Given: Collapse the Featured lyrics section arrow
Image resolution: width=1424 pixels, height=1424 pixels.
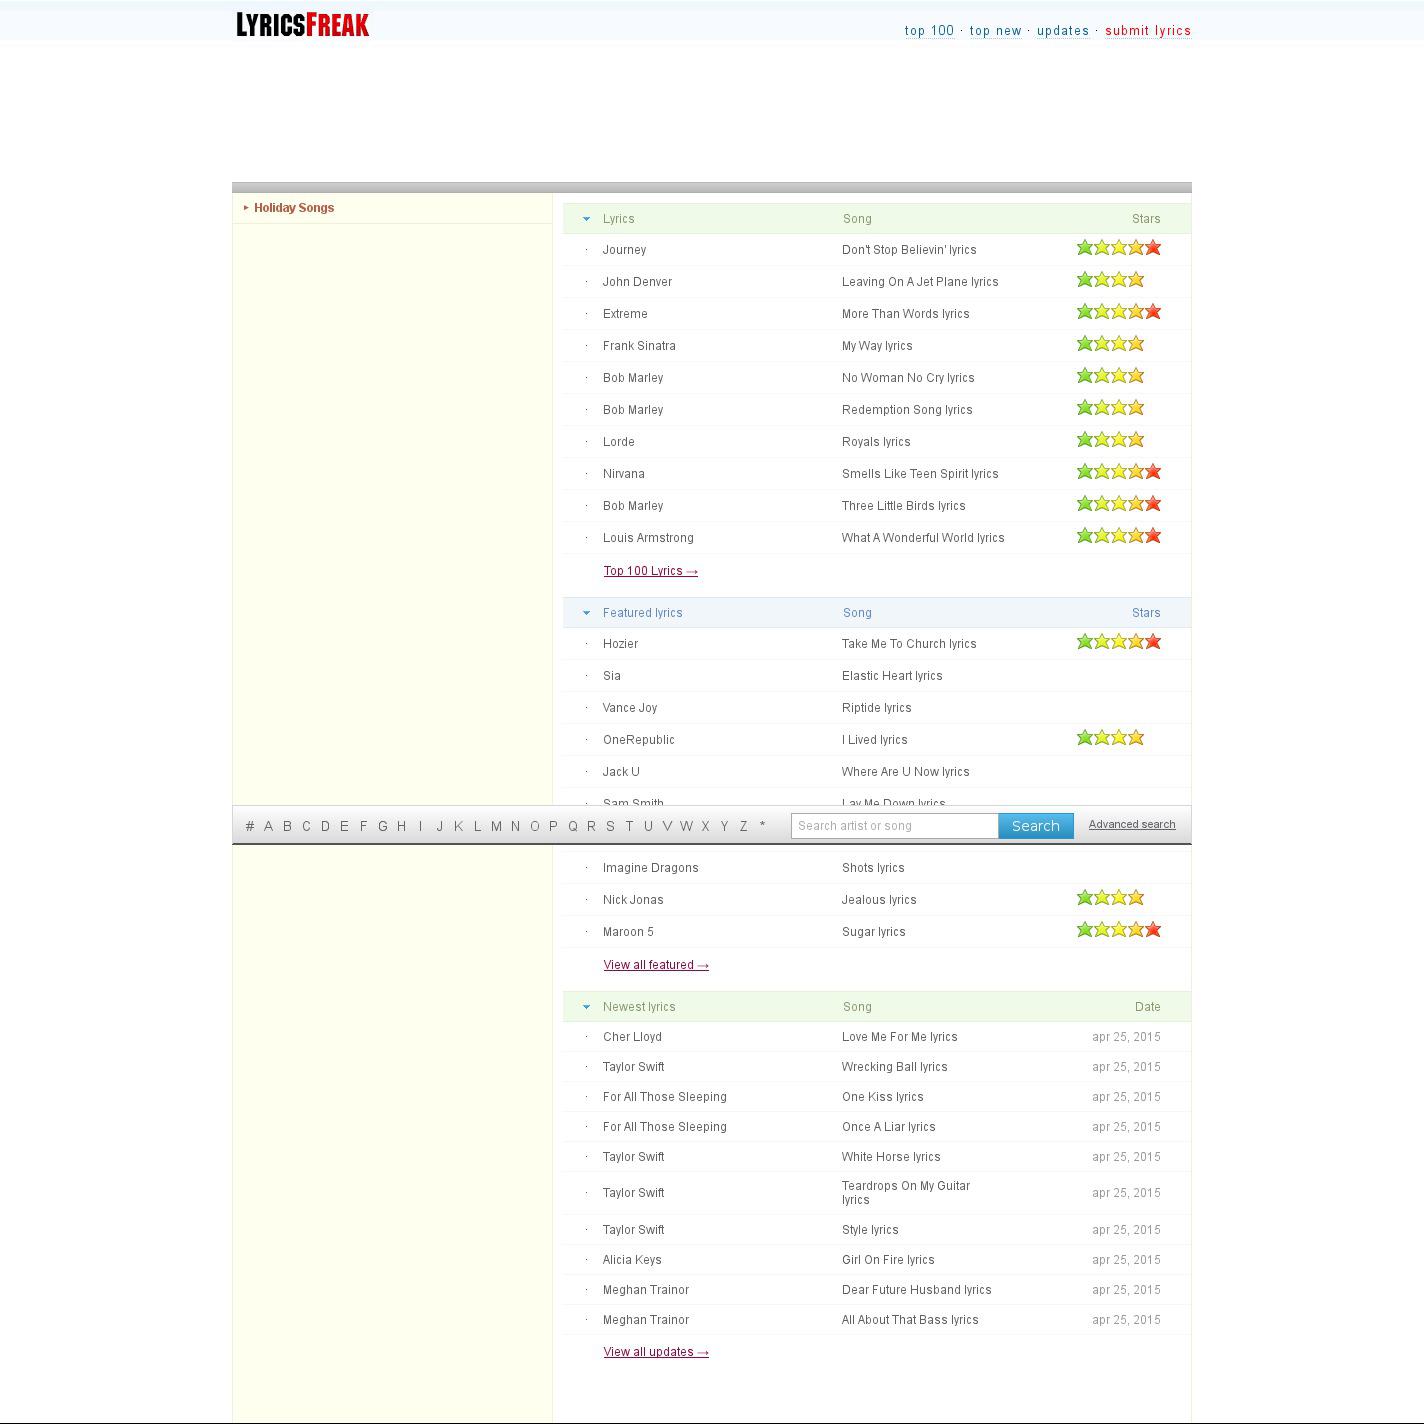Looking at the screenshot, I should tap(587, 613).
